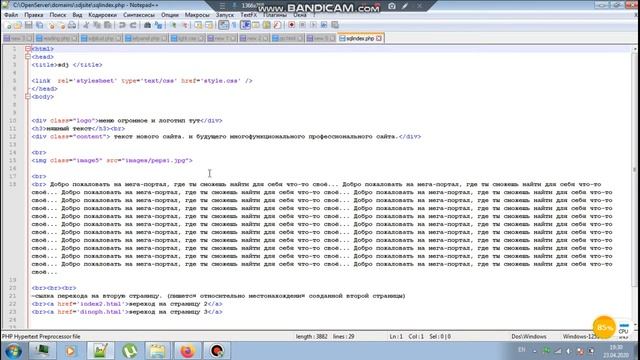Click the Bandicam camera screenshot icon

click(392, 6)
